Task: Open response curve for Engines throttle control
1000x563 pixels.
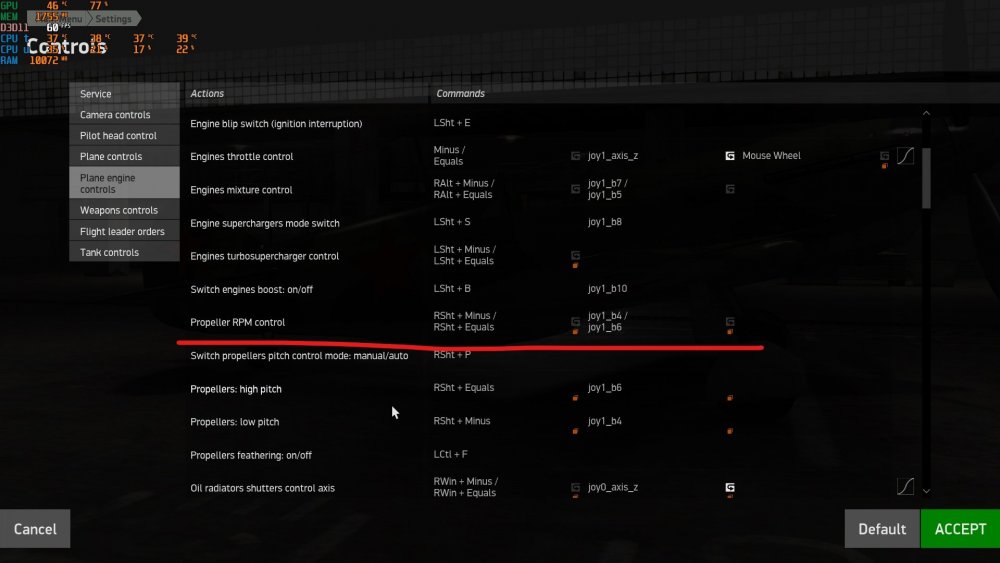Action: (x=905, y=156)
